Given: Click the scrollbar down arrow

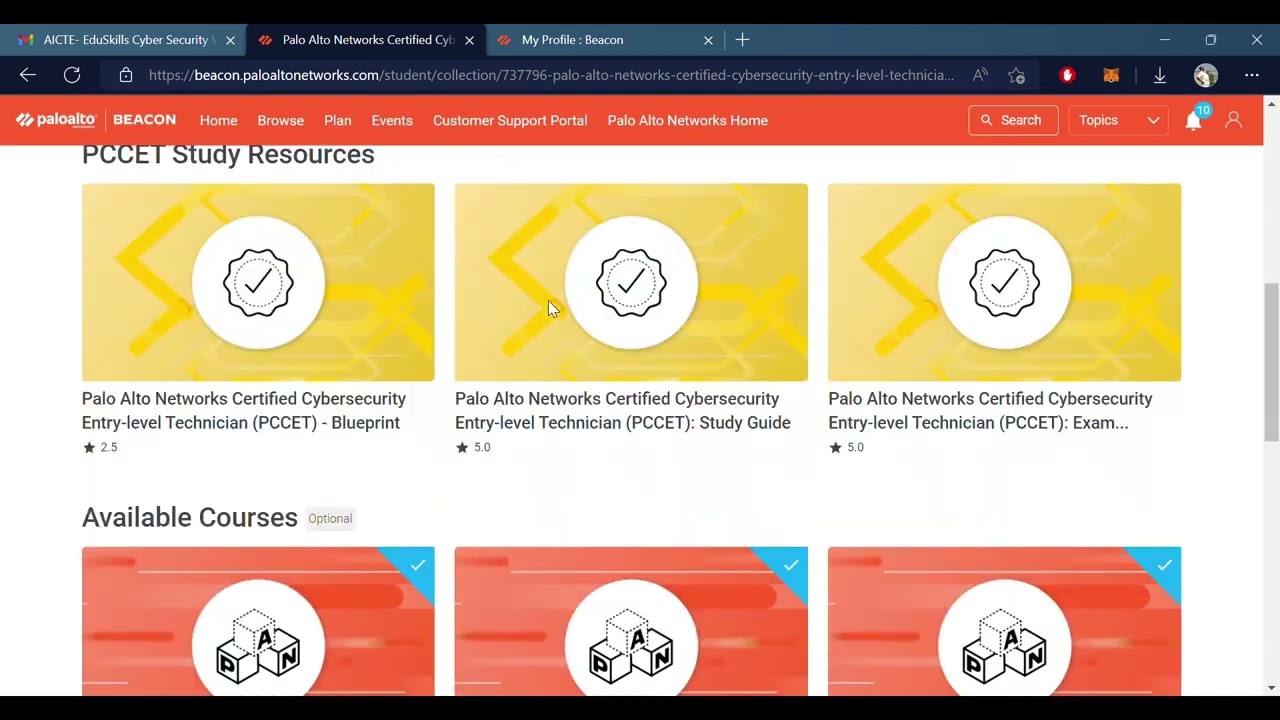Looking at the screenshot, I should click(1271, 688).
